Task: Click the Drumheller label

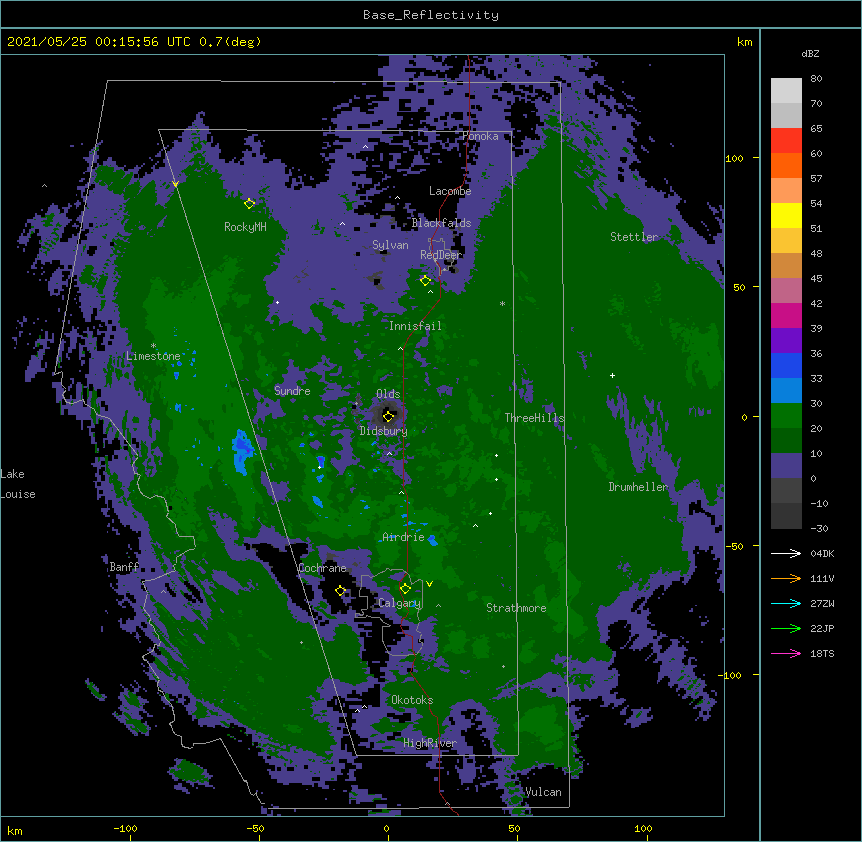Action: click(x=638, y=487)
